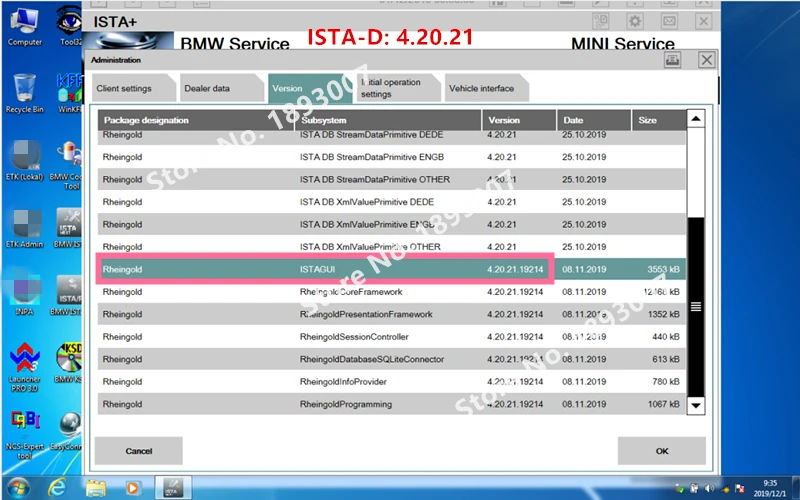Viewport: 800px width, 500px height.
Task: Open the EasyConnect desktop icon
Action: pyautogui.click(x=68, y=431)
